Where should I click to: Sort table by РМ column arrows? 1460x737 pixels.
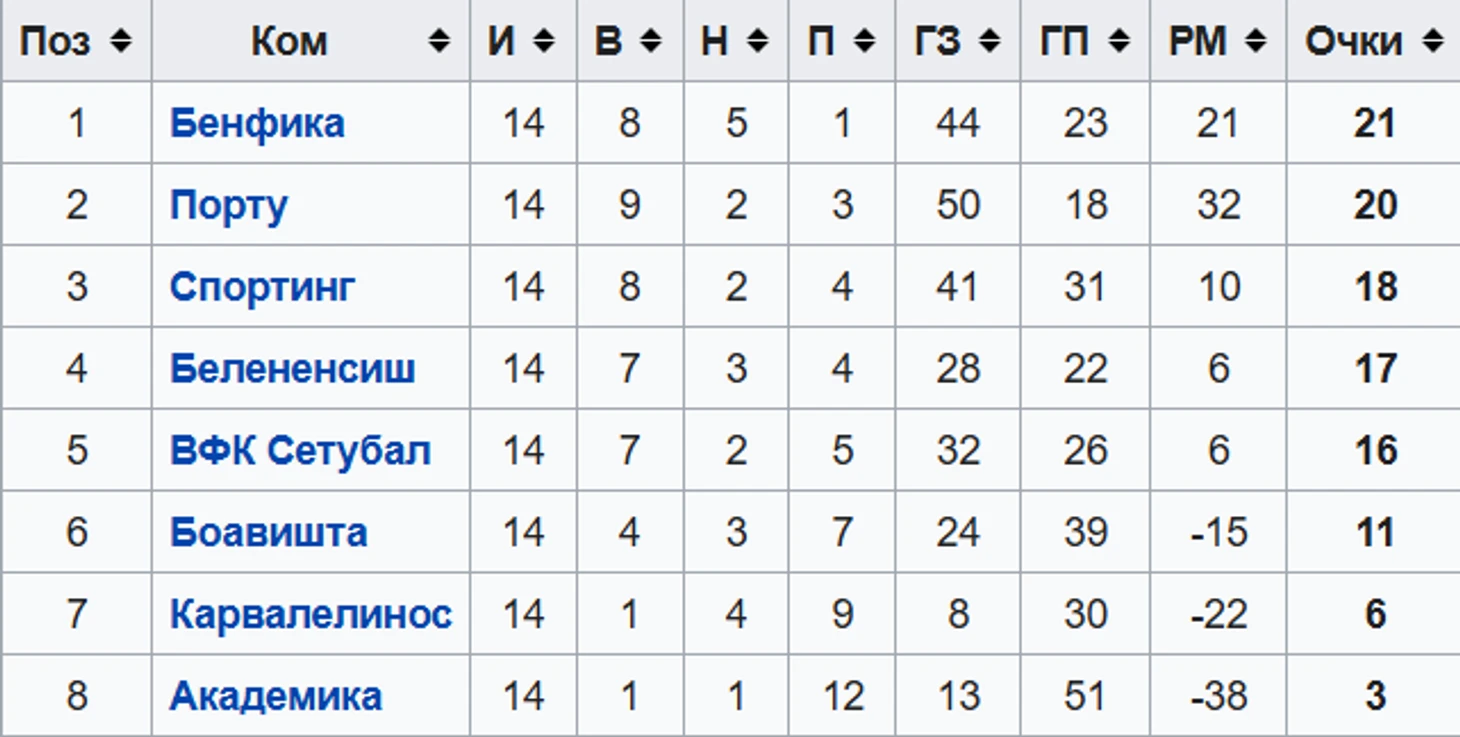1255,42
